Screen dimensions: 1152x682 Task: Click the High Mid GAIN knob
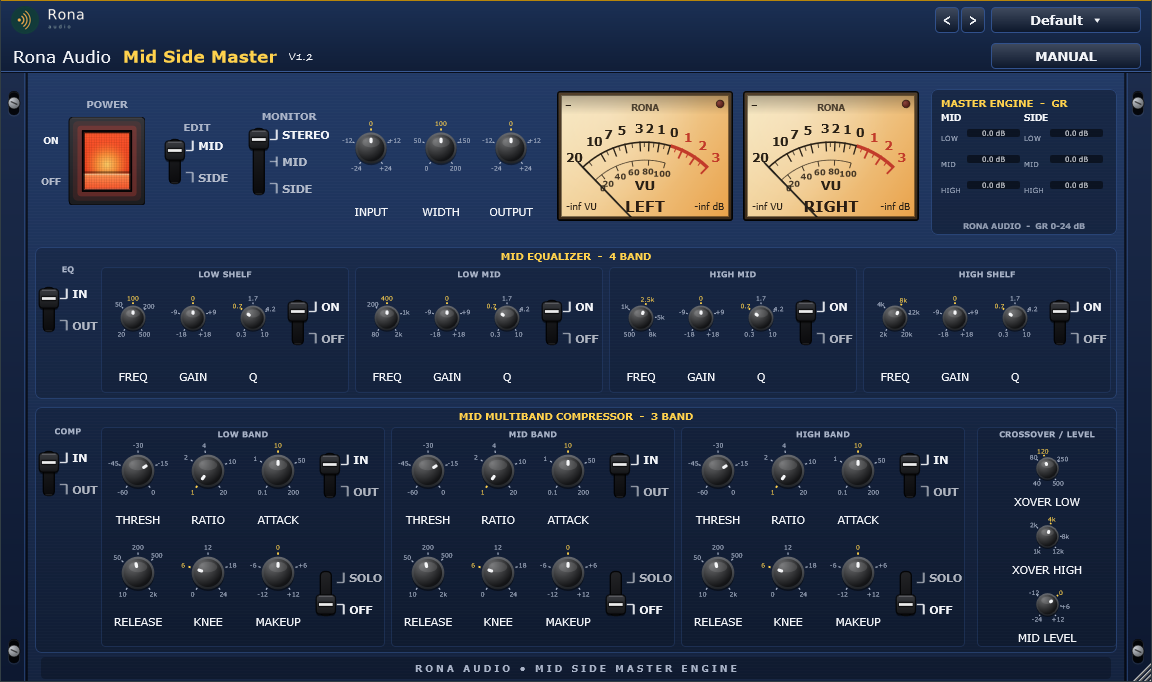click(701, 317)
